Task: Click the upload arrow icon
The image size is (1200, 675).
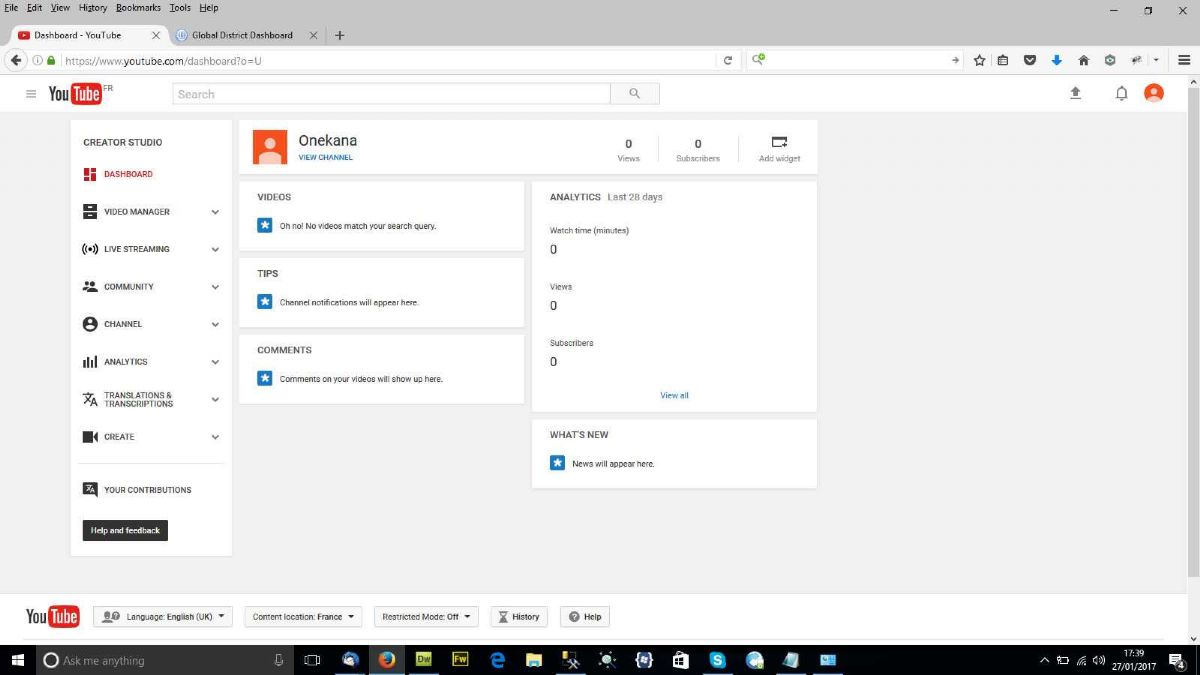Action: point(1076,93)
